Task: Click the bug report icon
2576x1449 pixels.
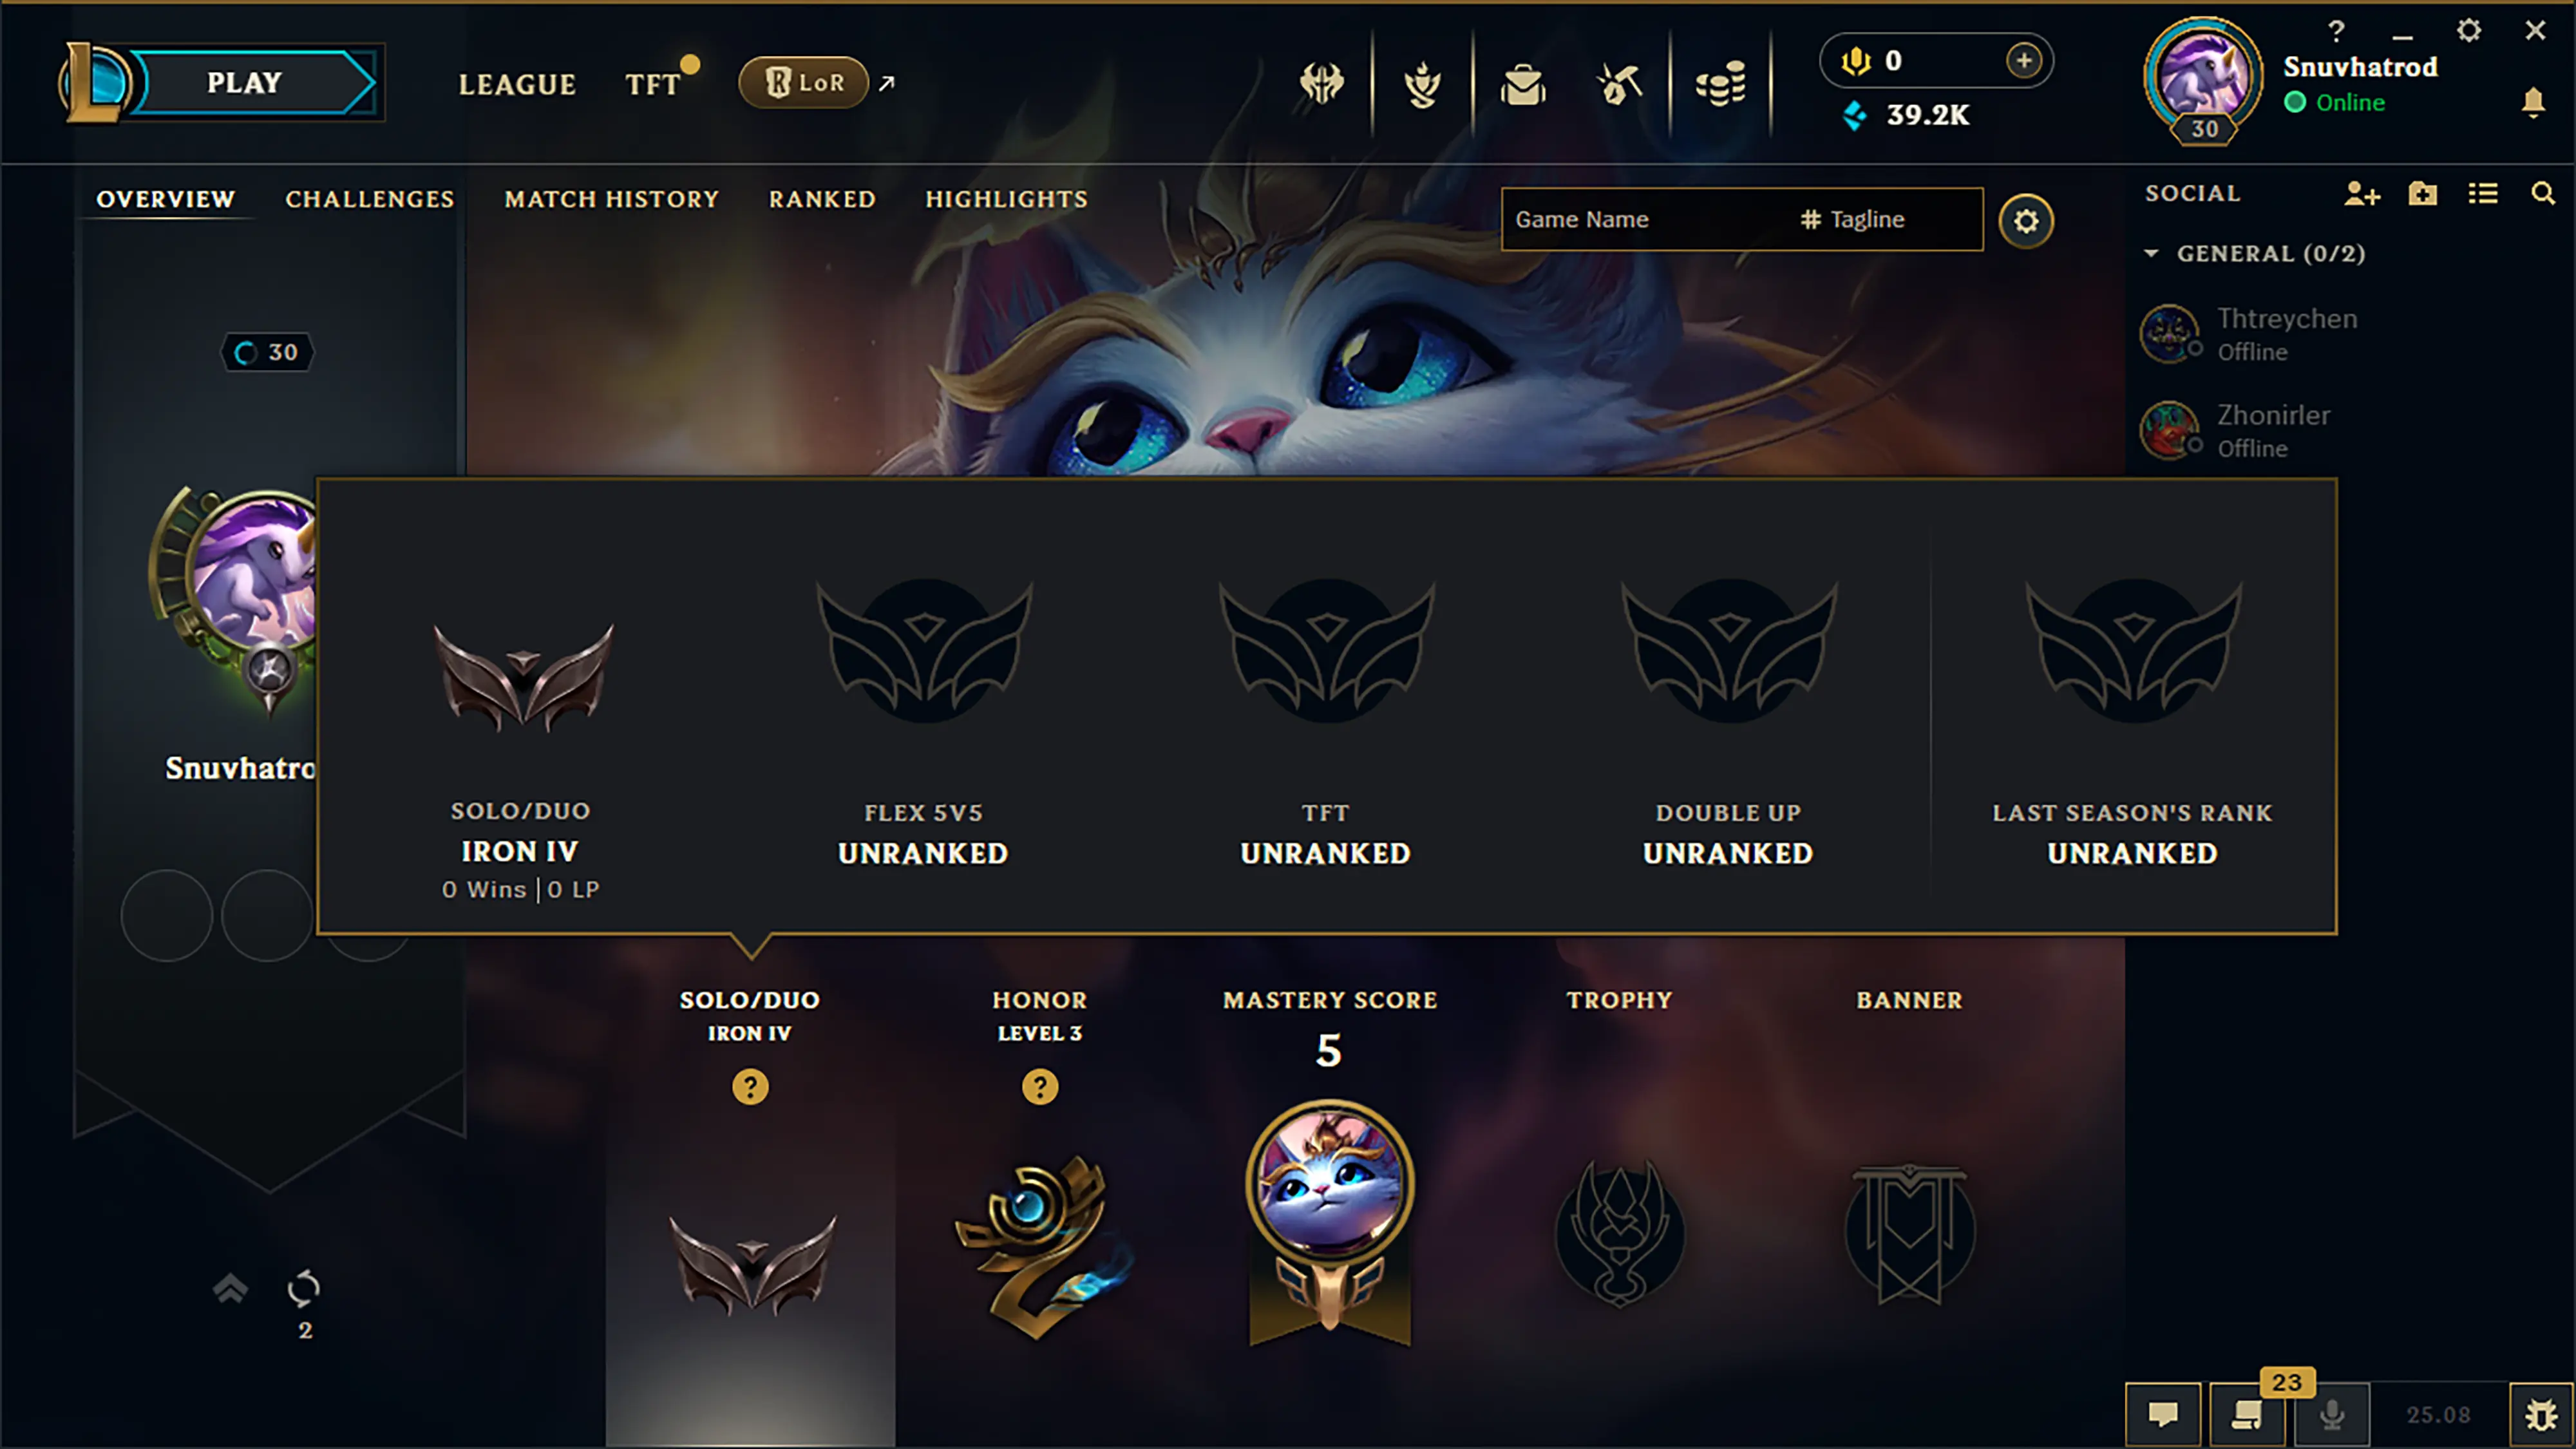Action: click(2540, 1414)
